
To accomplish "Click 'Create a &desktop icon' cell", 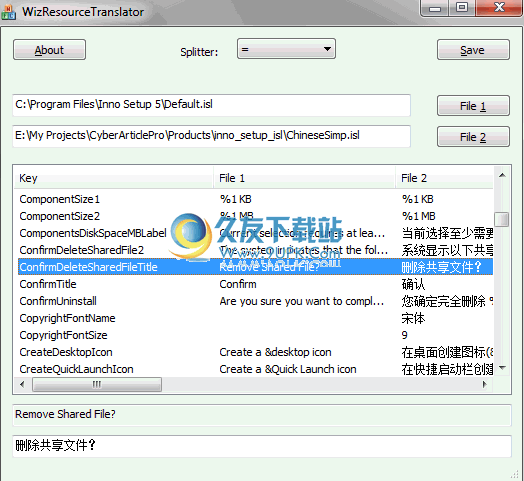I will (275, 352).
